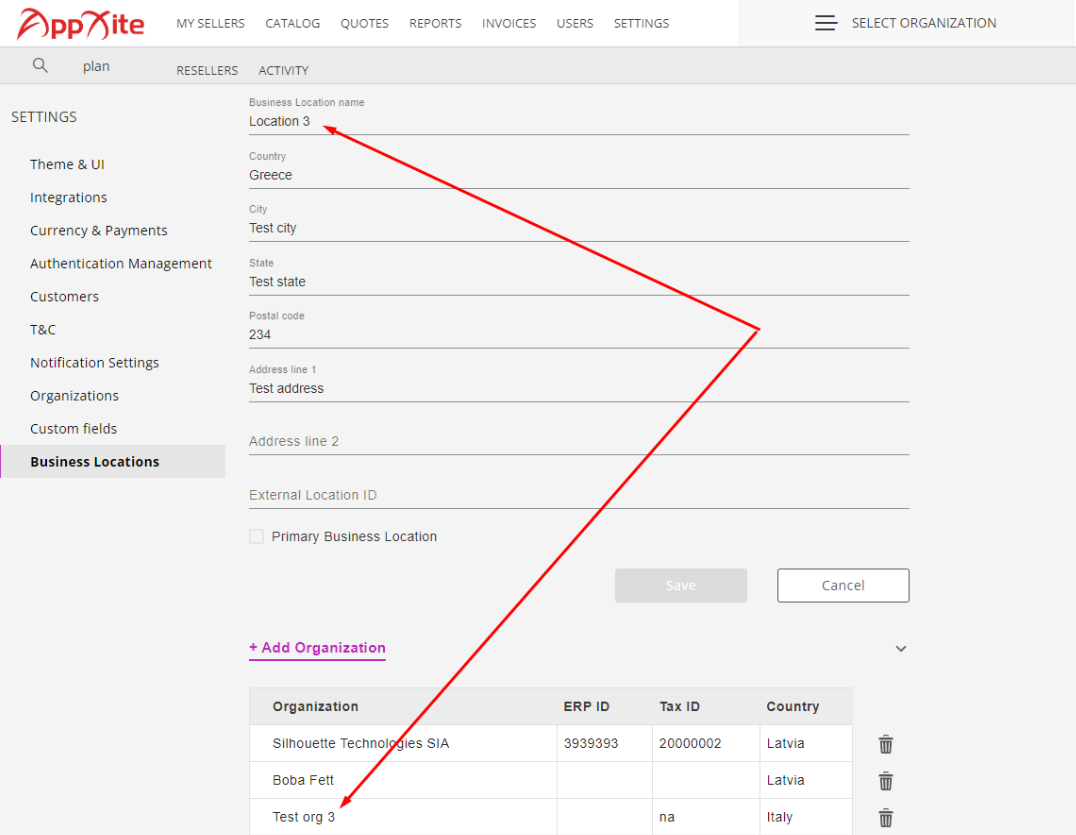
Task: Click Tax ID column header
Action: point(679,707)
